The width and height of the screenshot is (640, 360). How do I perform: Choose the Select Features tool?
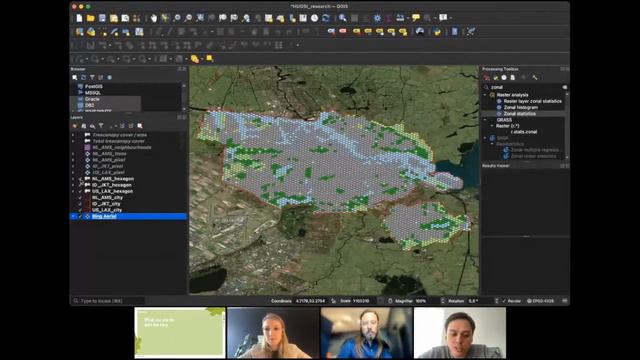(x=195, y=59)
